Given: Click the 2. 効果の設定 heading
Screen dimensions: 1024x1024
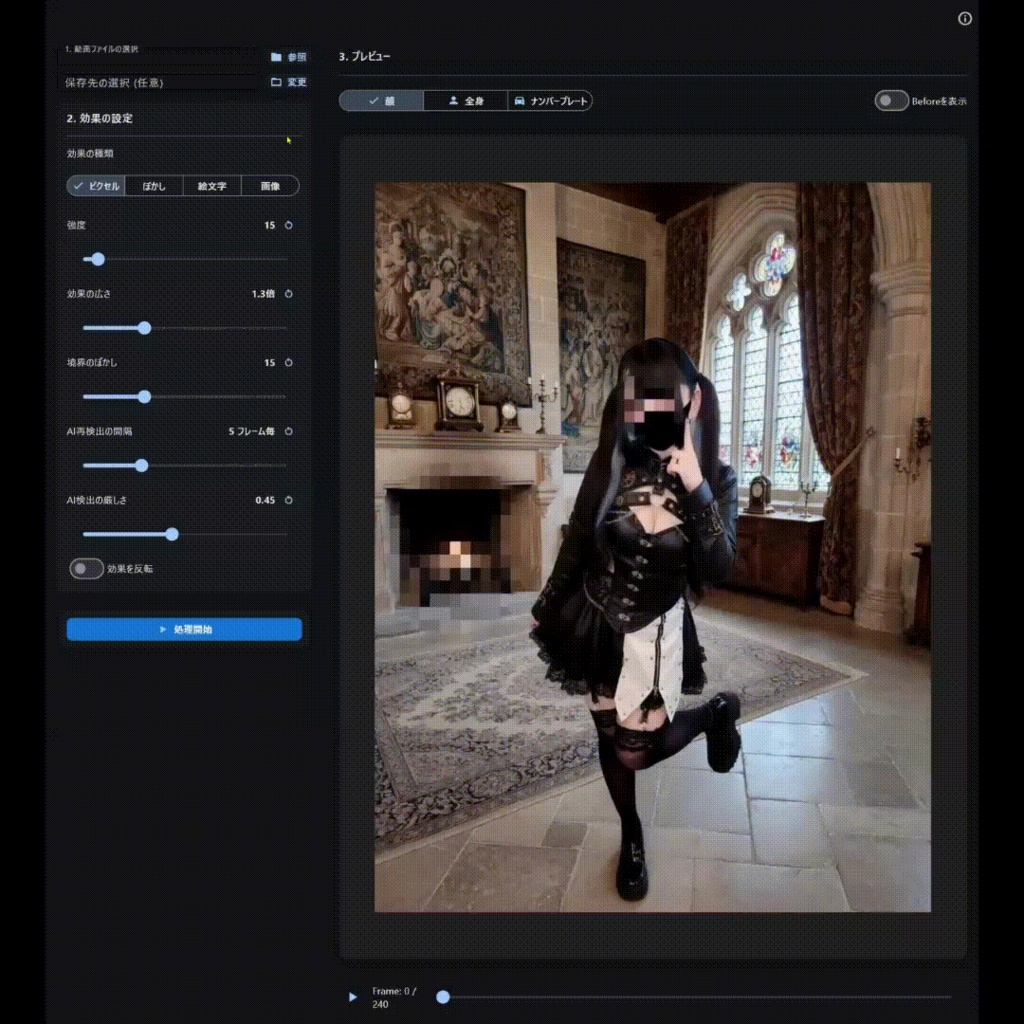Looking at the screenshot, I should [x=99, y=118].
